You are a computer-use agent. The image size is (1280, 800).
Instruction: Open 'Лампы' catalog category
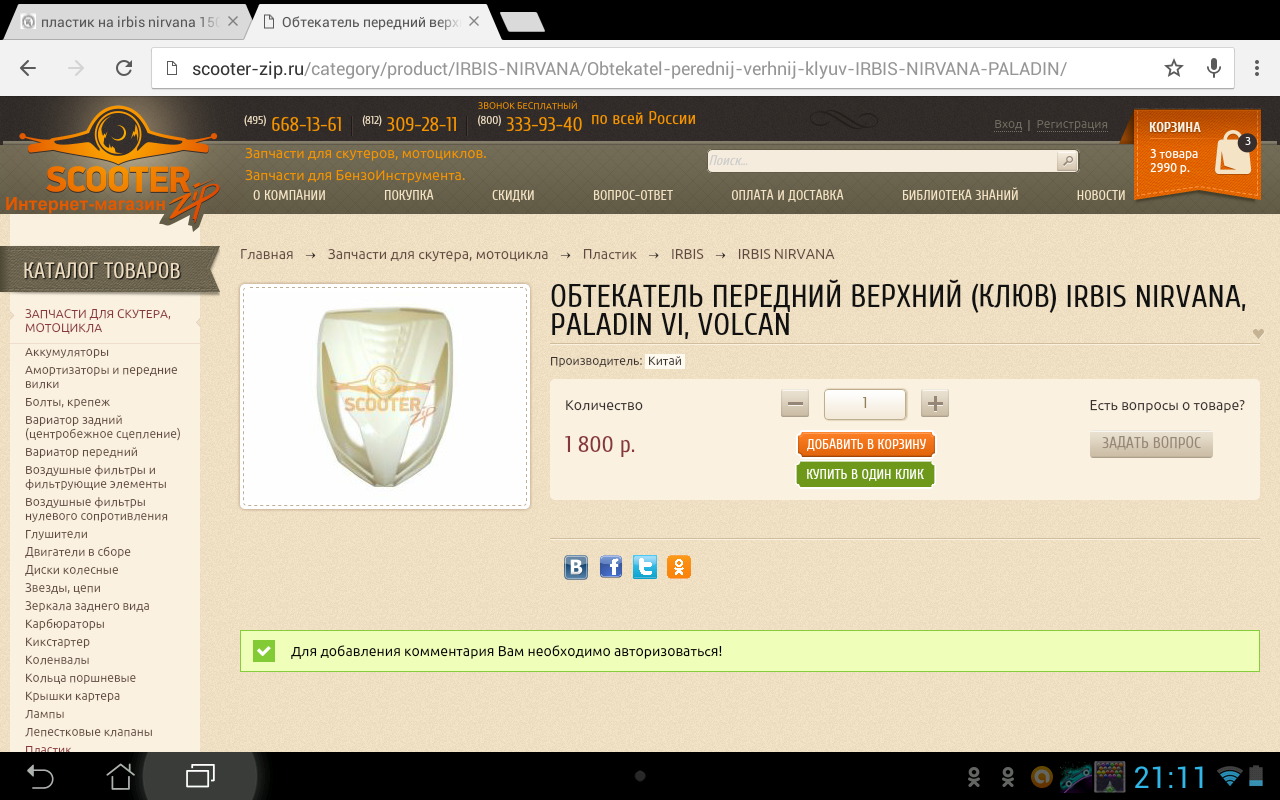tap(45, 714)
